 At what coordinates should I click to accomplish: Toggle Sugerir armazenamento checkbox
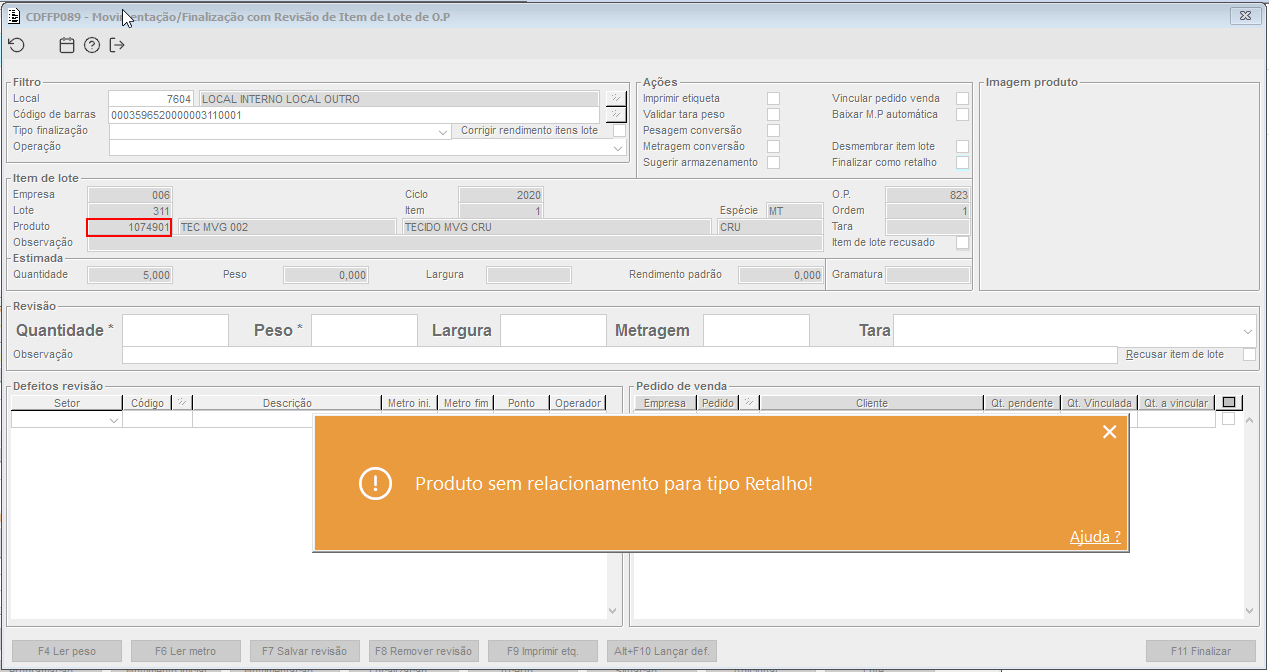pyautogui.click(x=773, y=162)
